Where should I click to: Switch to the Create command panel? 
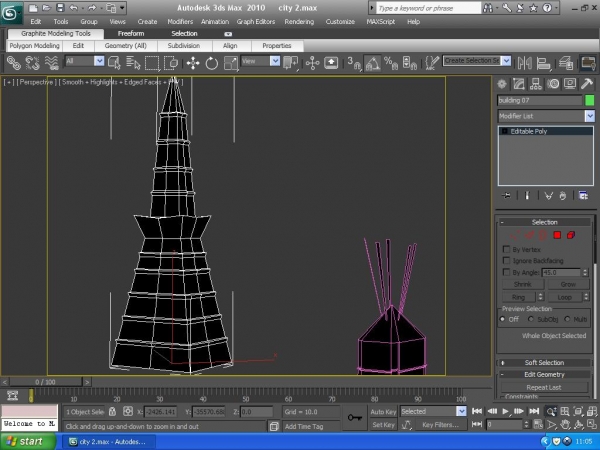502,84
